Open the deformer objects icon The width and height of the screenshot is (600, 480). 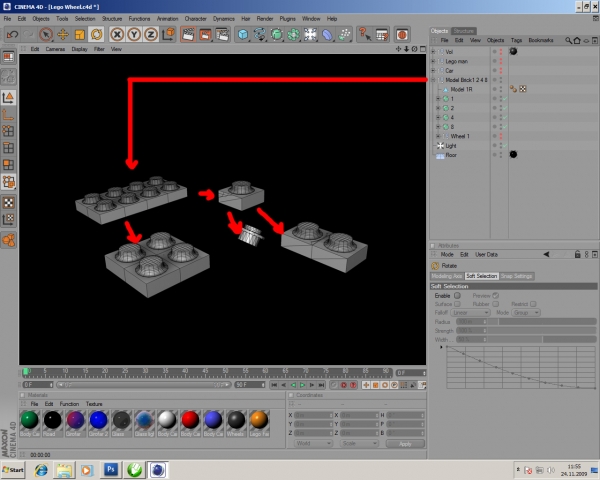[x=327, y=34]
